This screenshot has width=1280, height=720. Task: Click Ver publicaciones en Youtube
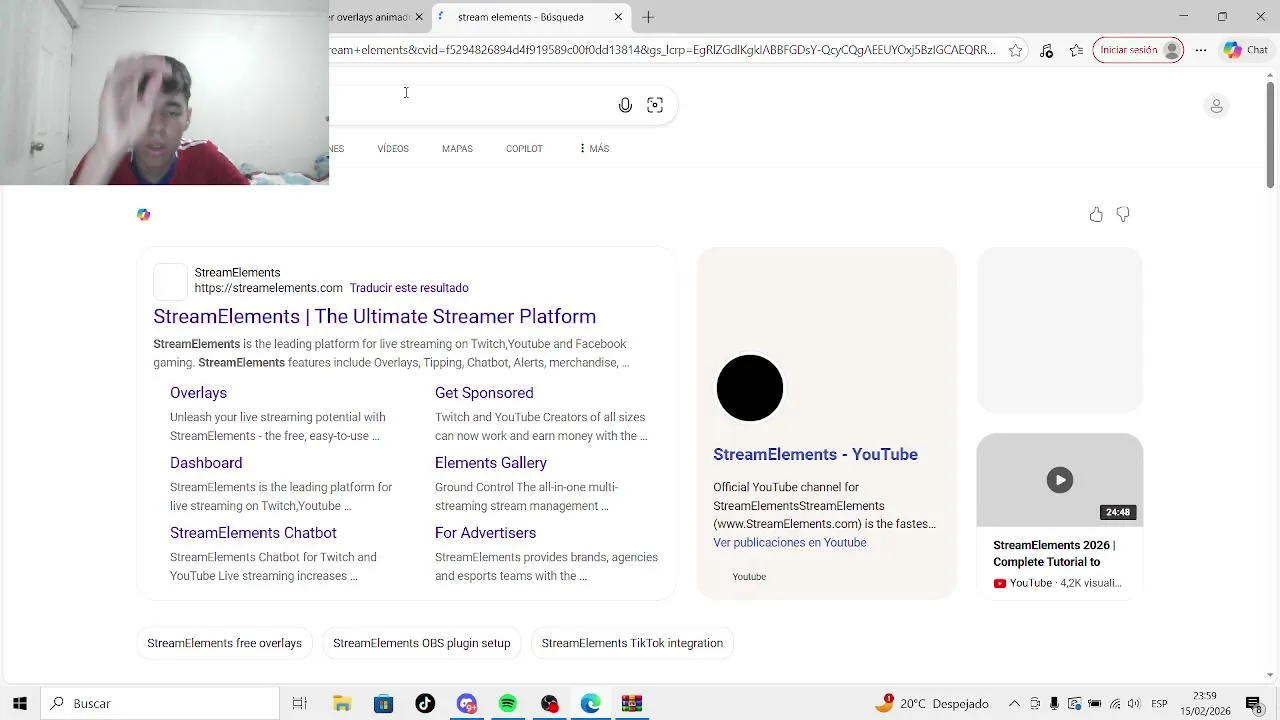[790, 542]
